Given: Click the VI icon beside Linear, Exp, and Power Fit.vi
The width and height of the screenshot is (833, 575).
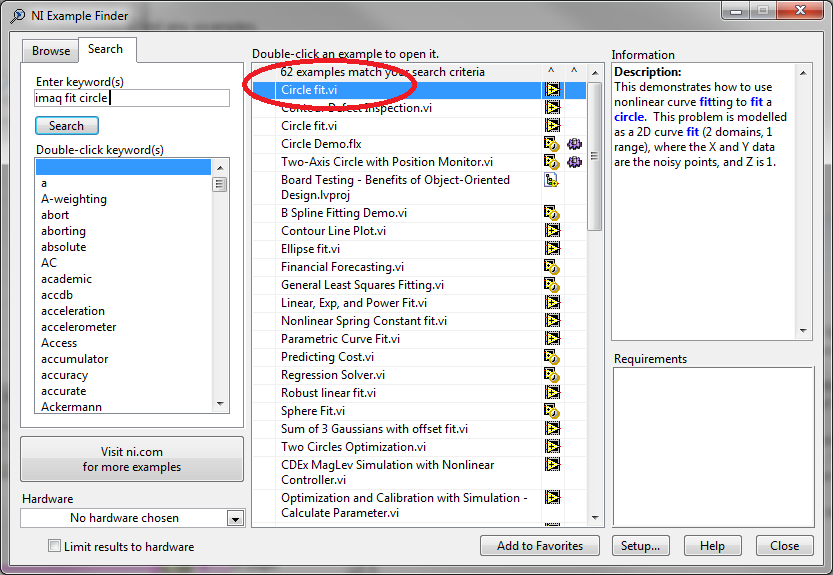Looking at the screenshot, I should pyautogui.click(x=552, y=303).
